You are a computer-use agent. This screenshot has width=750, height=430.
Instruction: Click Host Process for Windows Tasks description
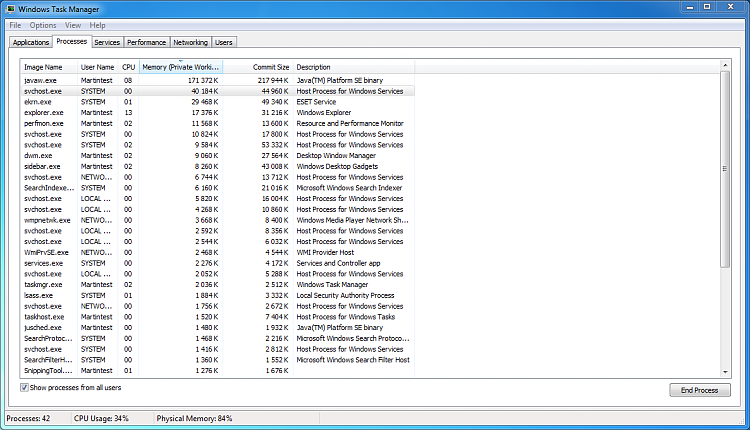346,317
